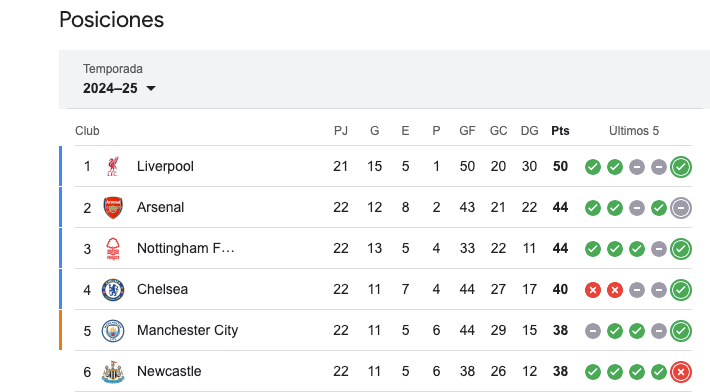The width and height of the screenshot is (710, 392).
Task: Click the Liverpool club crest icon
Action: [113, 167]
